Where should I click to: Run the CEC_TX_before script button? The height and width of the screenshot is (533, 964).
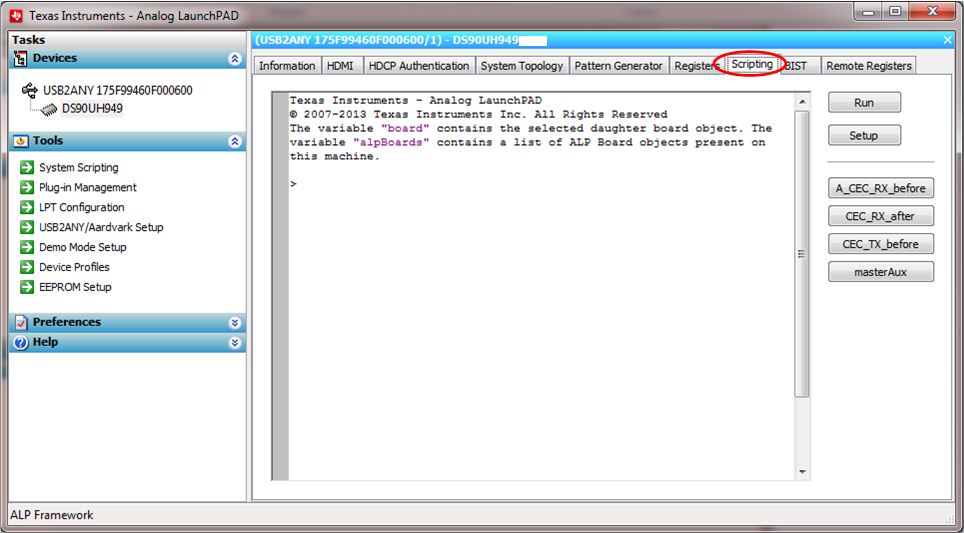[x=881, y=244]
